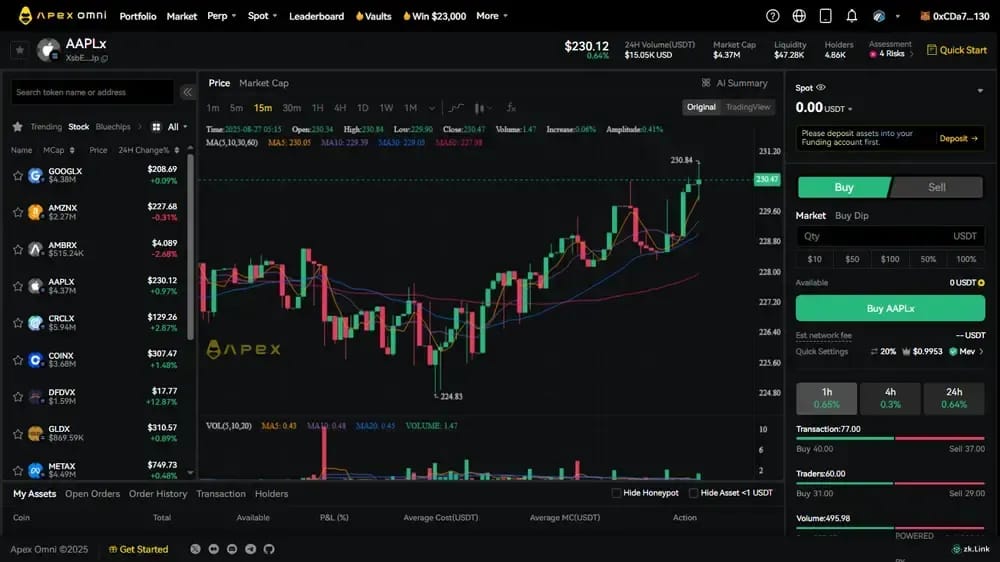Screen dimensions: 1000x562
Task: Click the token list scrollbar
Action: (190, 249)
